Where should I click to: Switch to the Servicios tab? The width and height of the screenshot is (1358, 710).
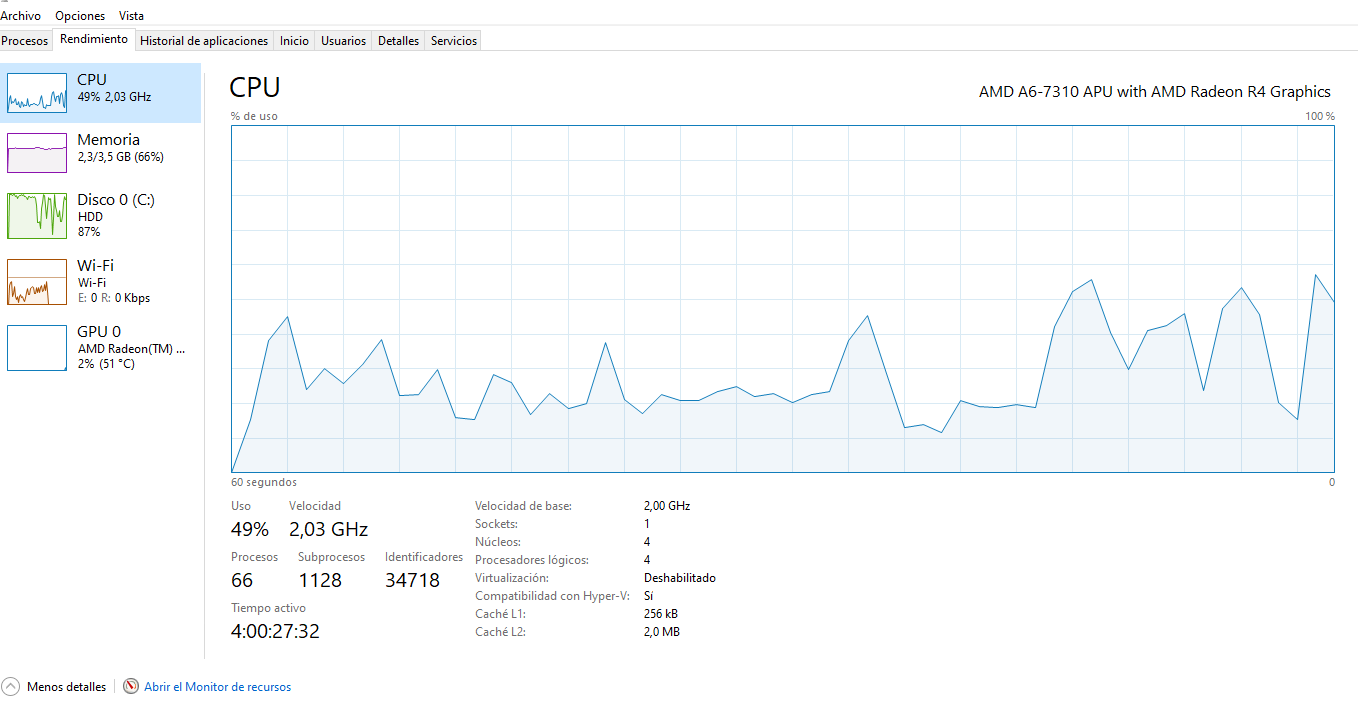pos(454,41)
